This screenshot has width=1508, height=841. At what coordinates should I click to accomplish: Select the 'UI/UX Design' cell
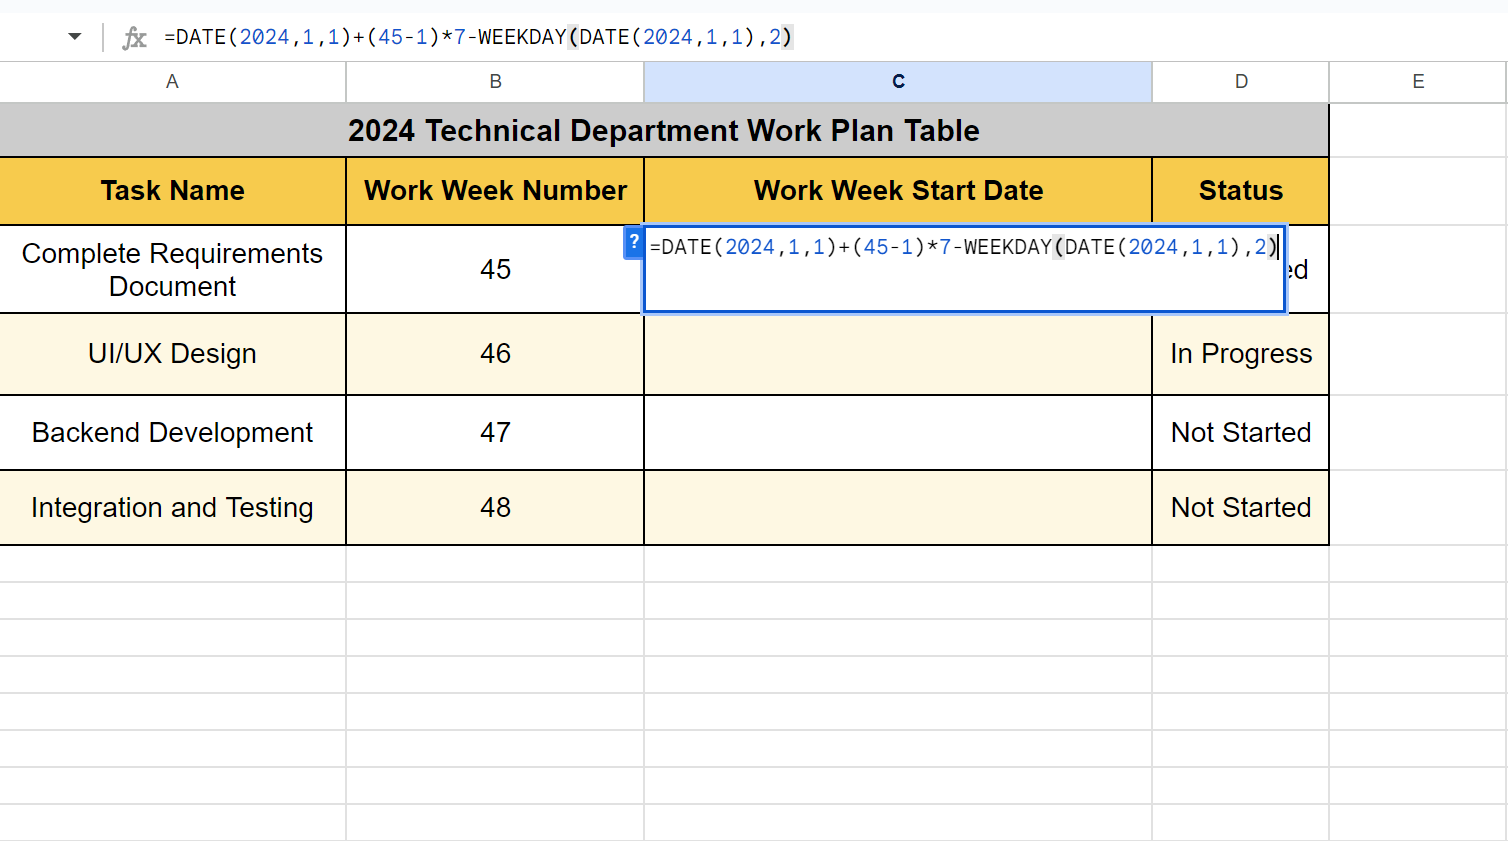point(172,354)
